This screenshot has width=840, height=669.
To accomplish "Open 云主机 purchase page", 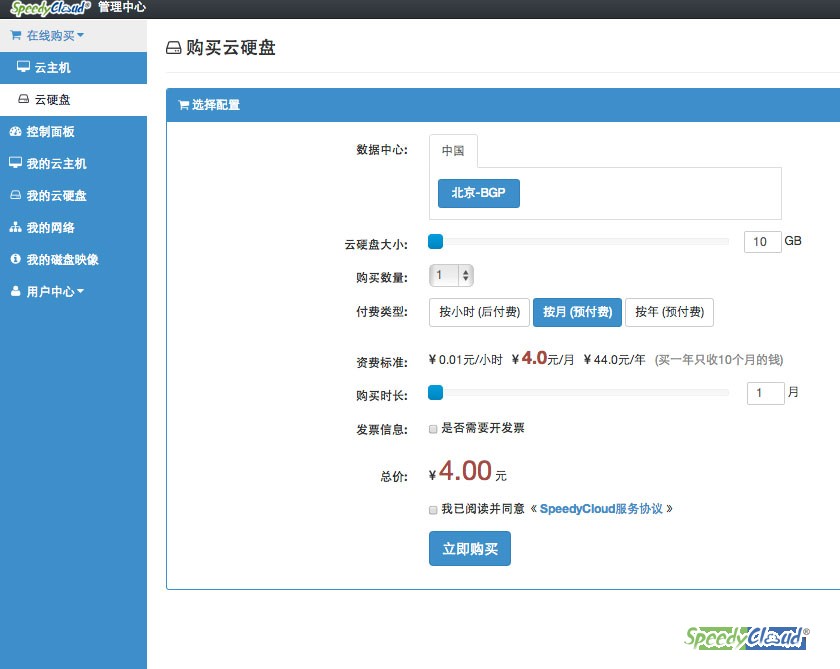I will click(x=73, y=67).
